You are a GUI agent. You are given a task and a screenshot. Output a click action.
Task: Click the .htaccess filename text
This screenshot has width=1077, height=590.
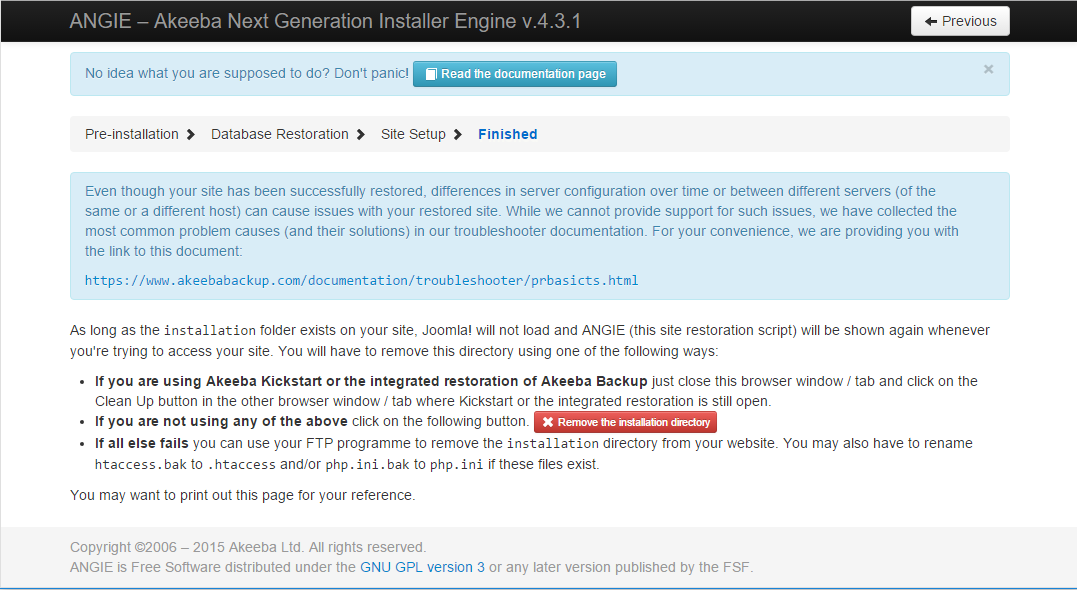tap(242, 464)
